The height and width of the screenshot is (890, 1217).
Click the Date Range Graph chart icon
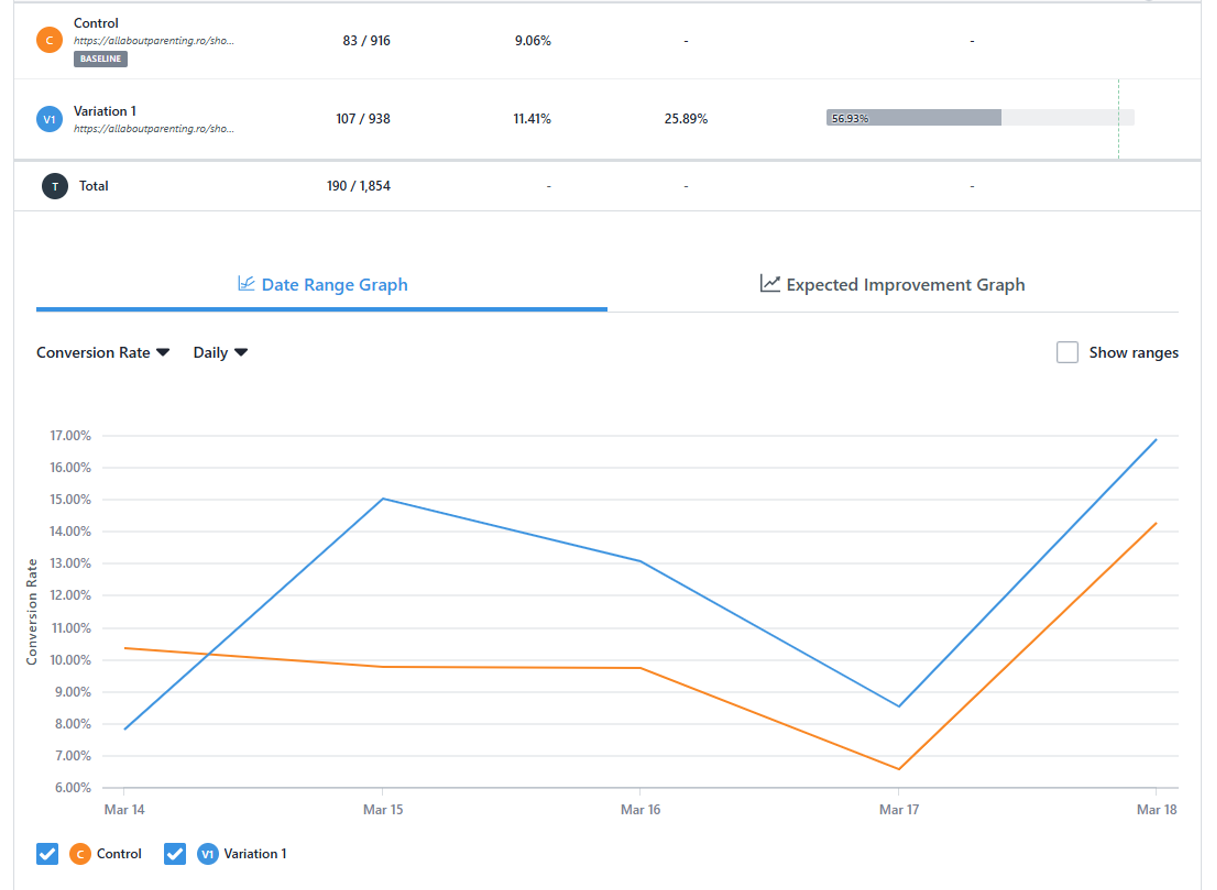[245, 284]
